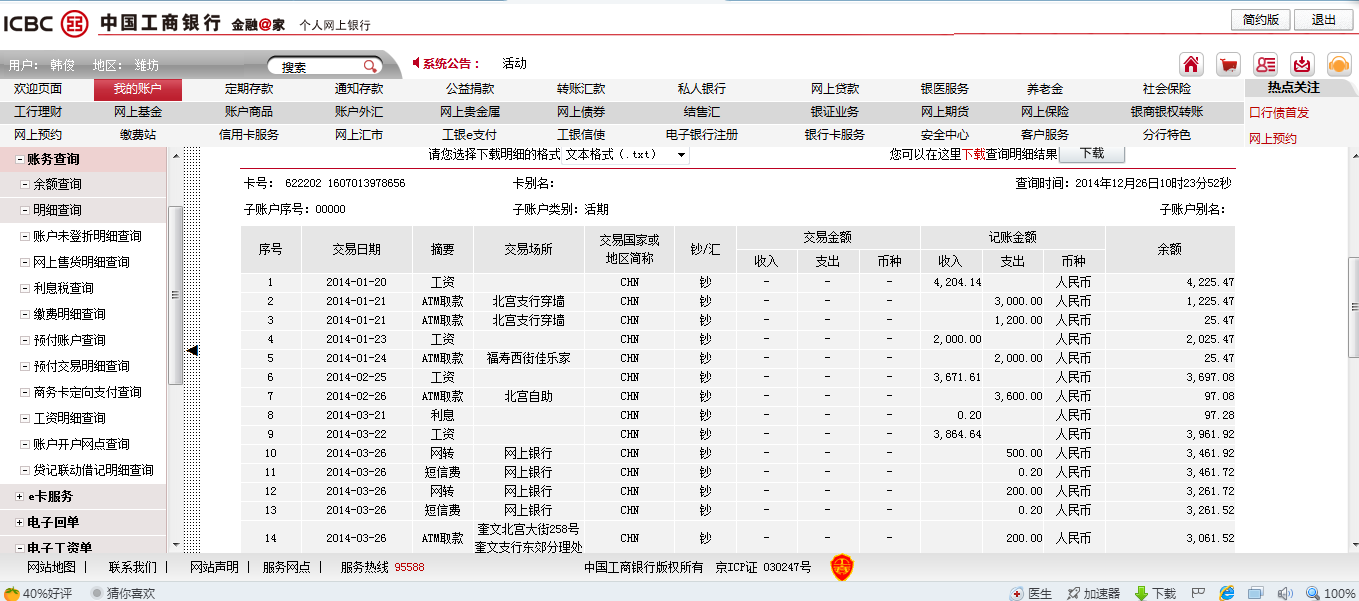
Task: Open the shopping cart icon
Action: pos(1228,64)
